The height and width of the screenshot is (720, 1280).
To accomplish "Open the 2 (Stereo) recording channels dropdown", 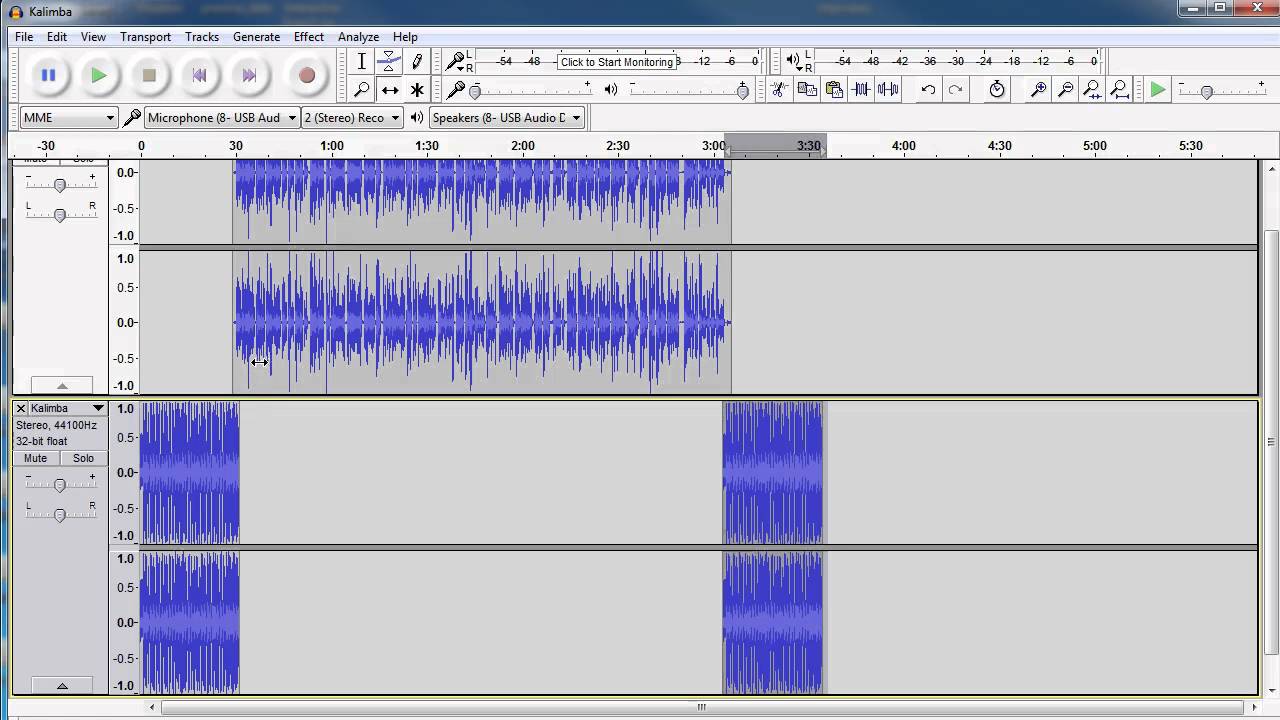I will 351,118.
